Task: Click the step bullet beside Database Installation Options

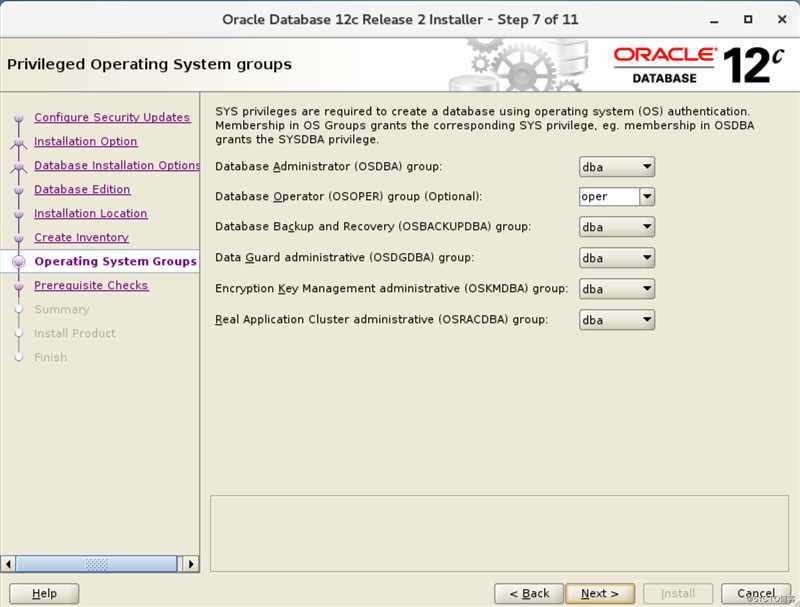Action: click(19, 166)
